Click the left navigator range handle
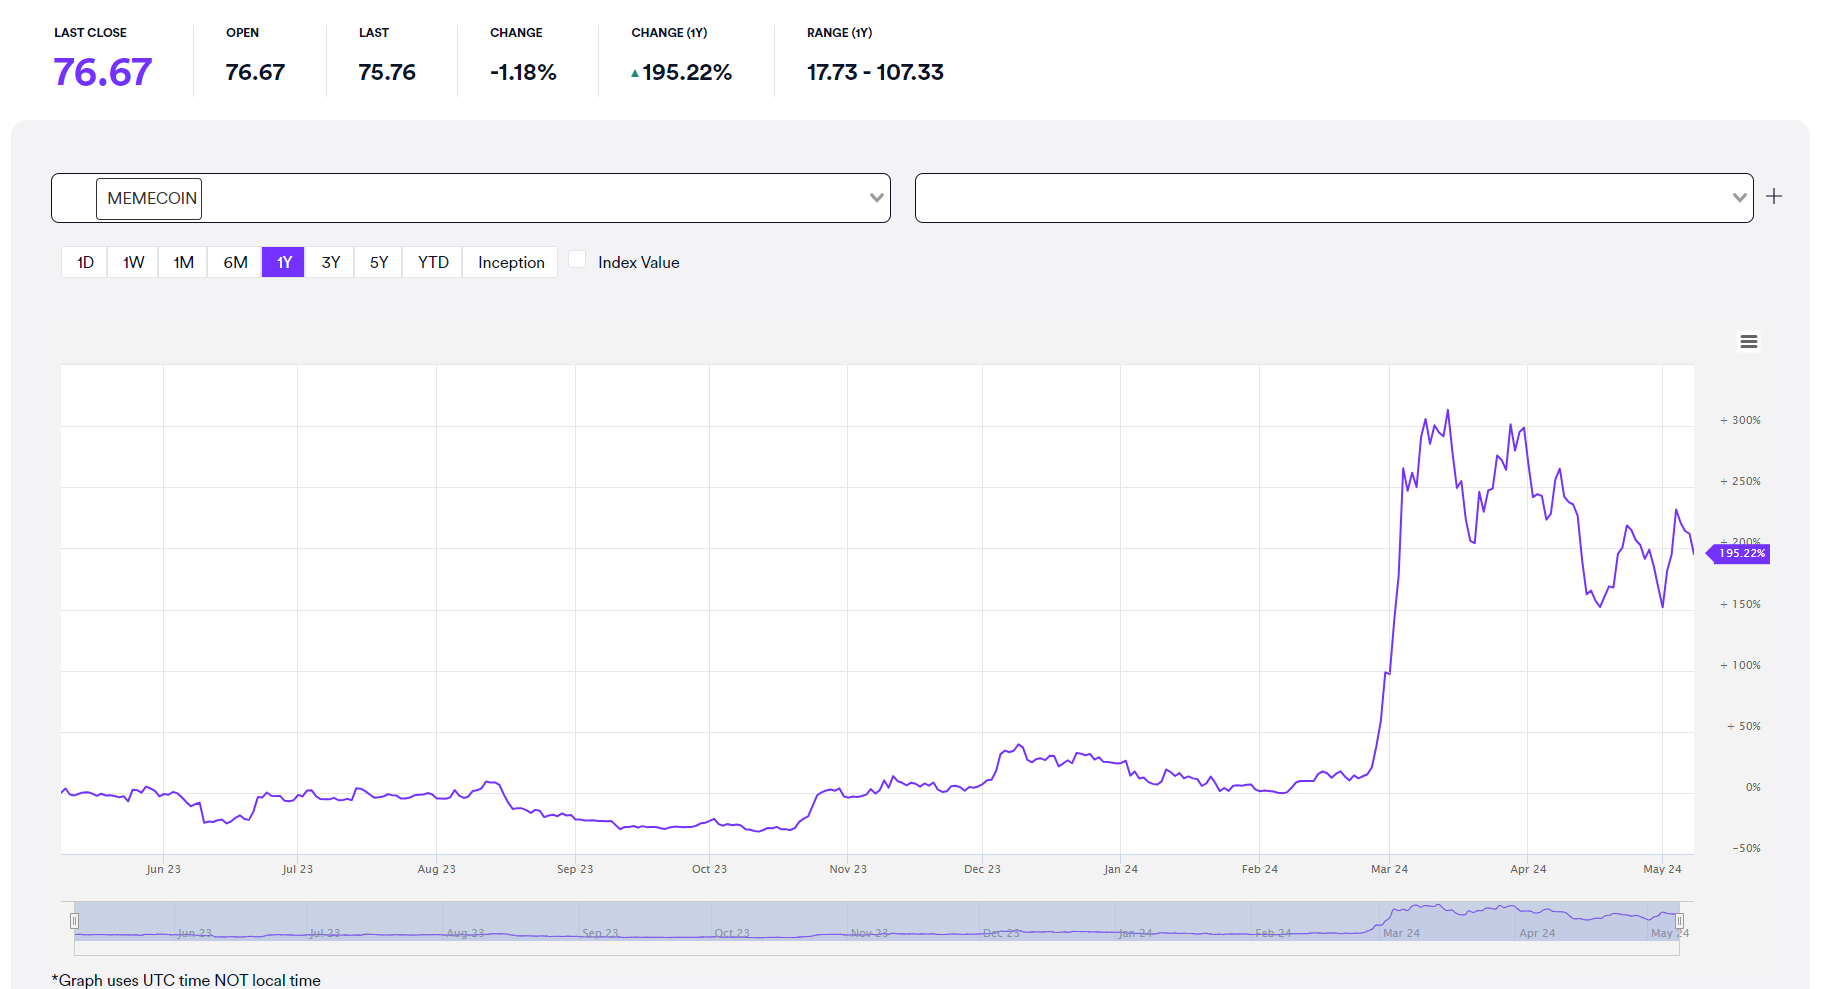The image size is (1830, 989). (74, 921)
